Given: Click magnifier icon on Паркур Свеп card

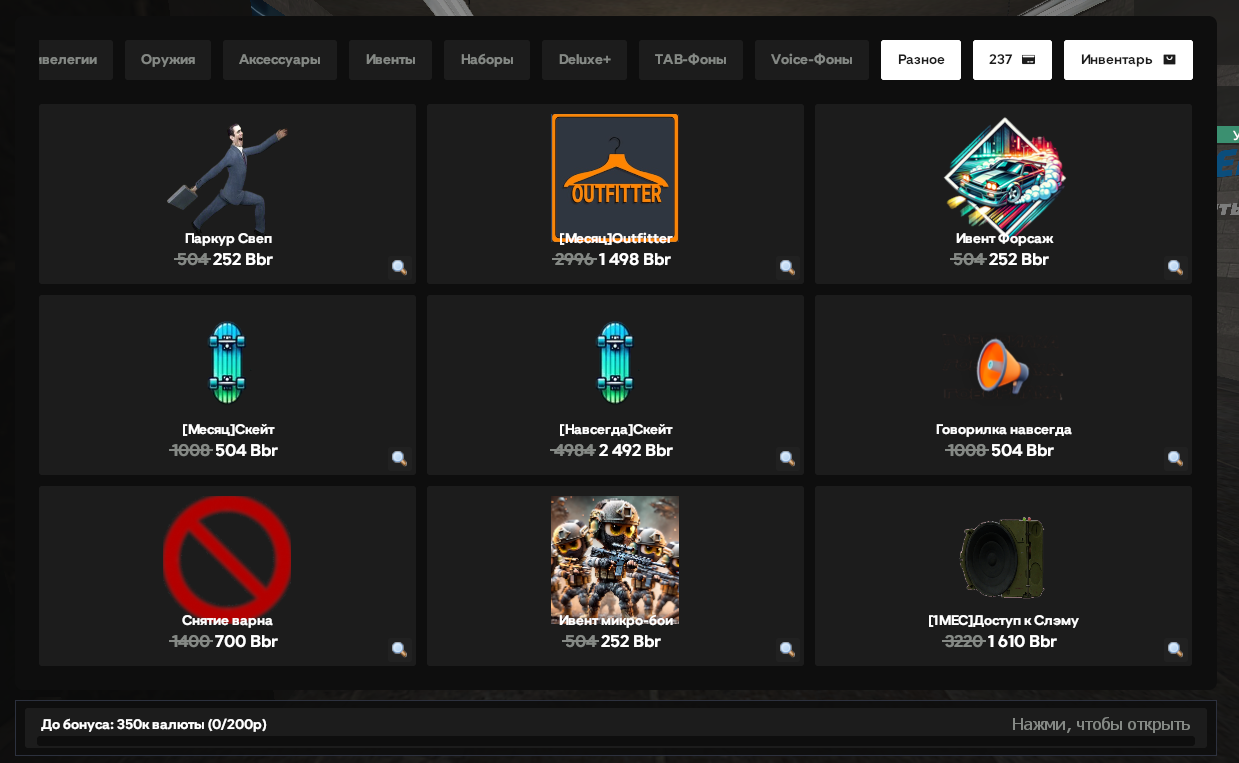Looking at the screenshot, I should pos(399,267).
